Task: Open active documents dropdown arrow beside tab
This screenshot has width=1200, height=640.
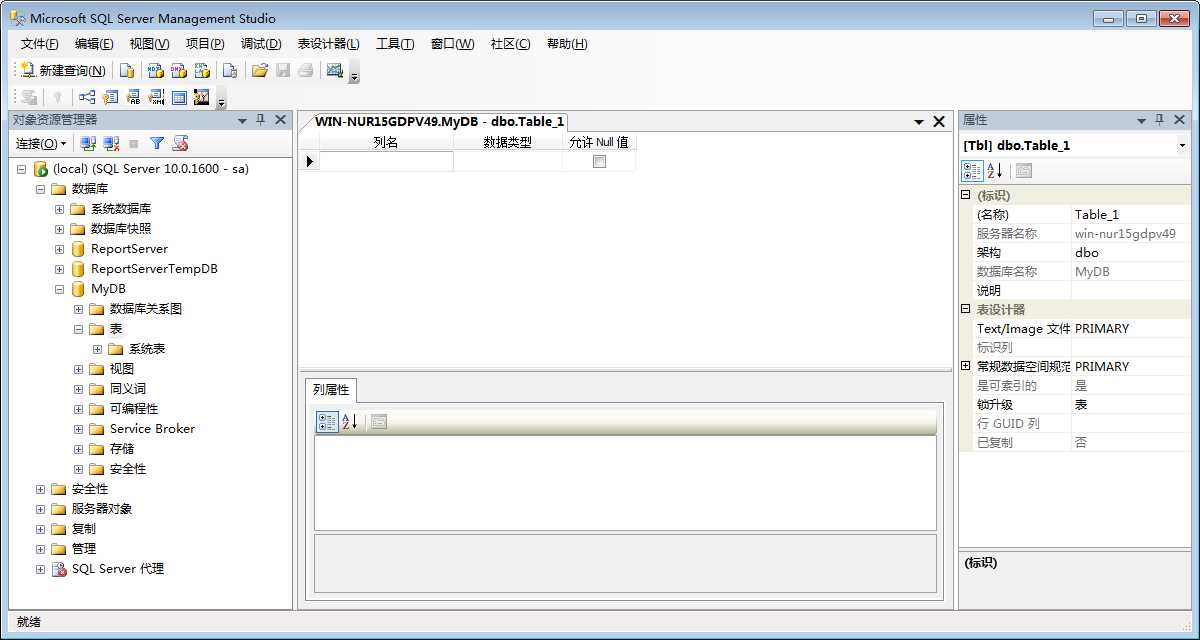Action: click(919, 122)
